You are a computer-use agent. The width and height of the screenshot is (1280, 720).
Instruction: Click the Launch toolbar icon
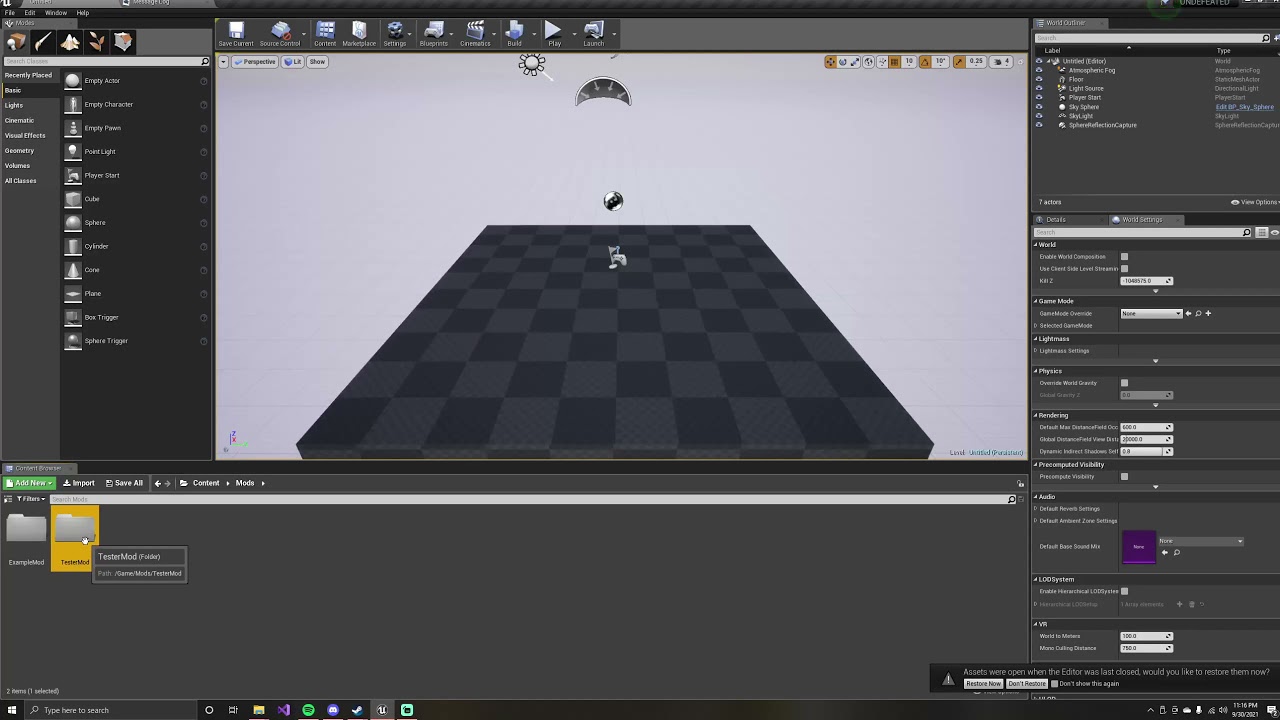[x=593, y=34]
